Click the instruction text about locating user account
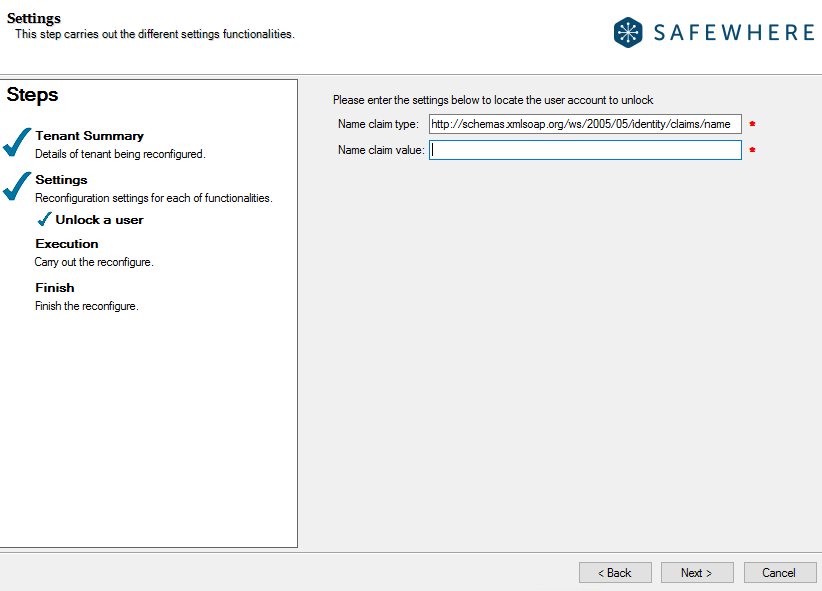The image size is (822, 591). 493,100
